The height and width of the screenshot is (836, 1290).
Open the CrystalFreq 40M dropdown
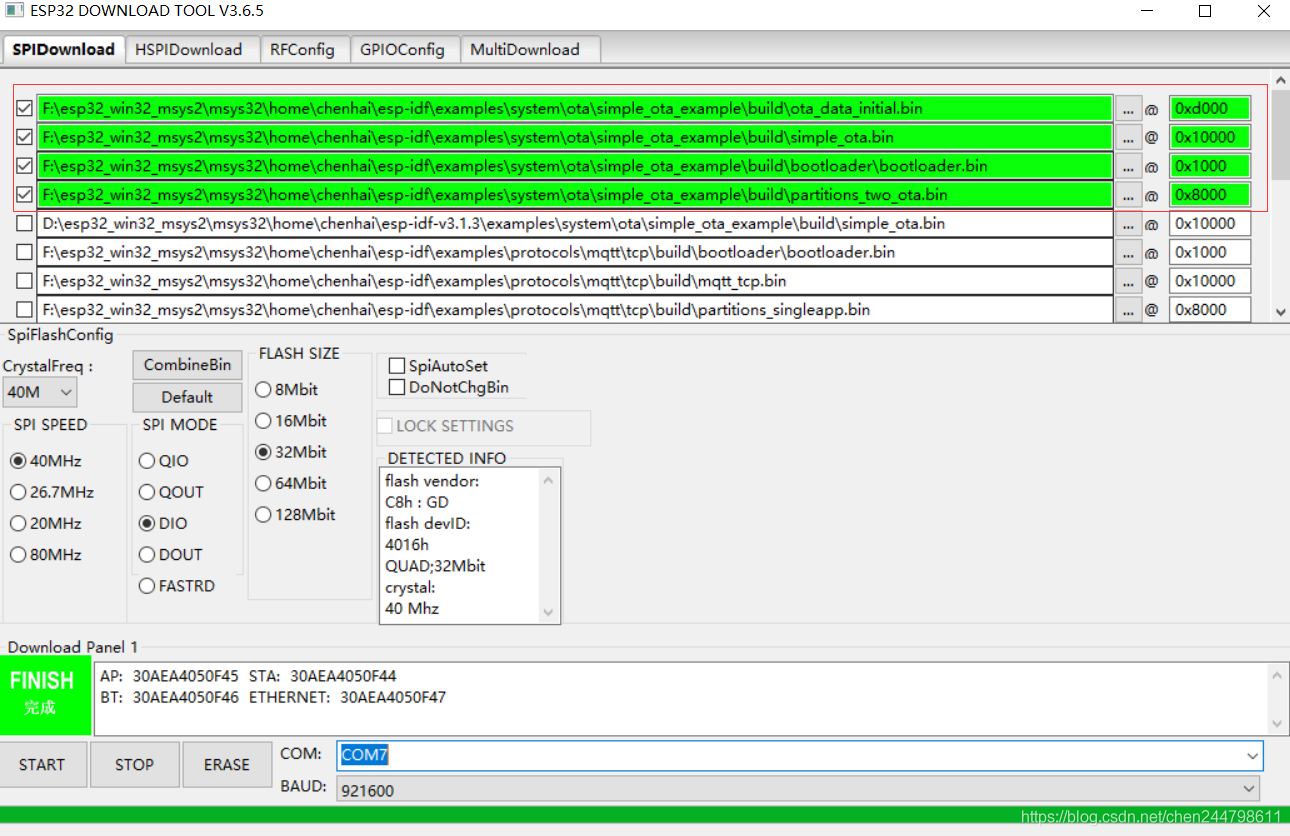click(x=39, y=392)
